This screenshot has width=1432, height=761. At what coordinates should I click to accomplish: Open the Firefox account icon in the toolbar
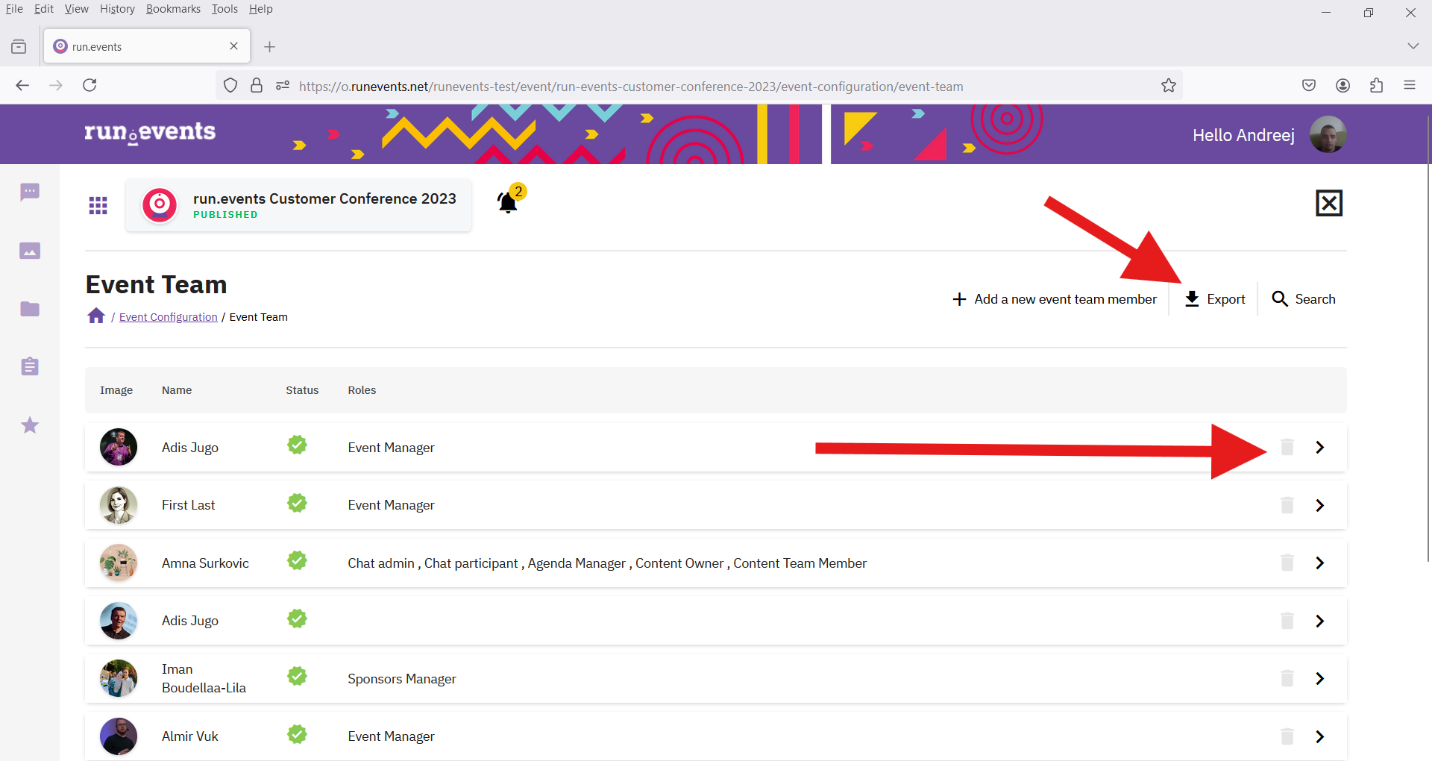(1343, 86)
